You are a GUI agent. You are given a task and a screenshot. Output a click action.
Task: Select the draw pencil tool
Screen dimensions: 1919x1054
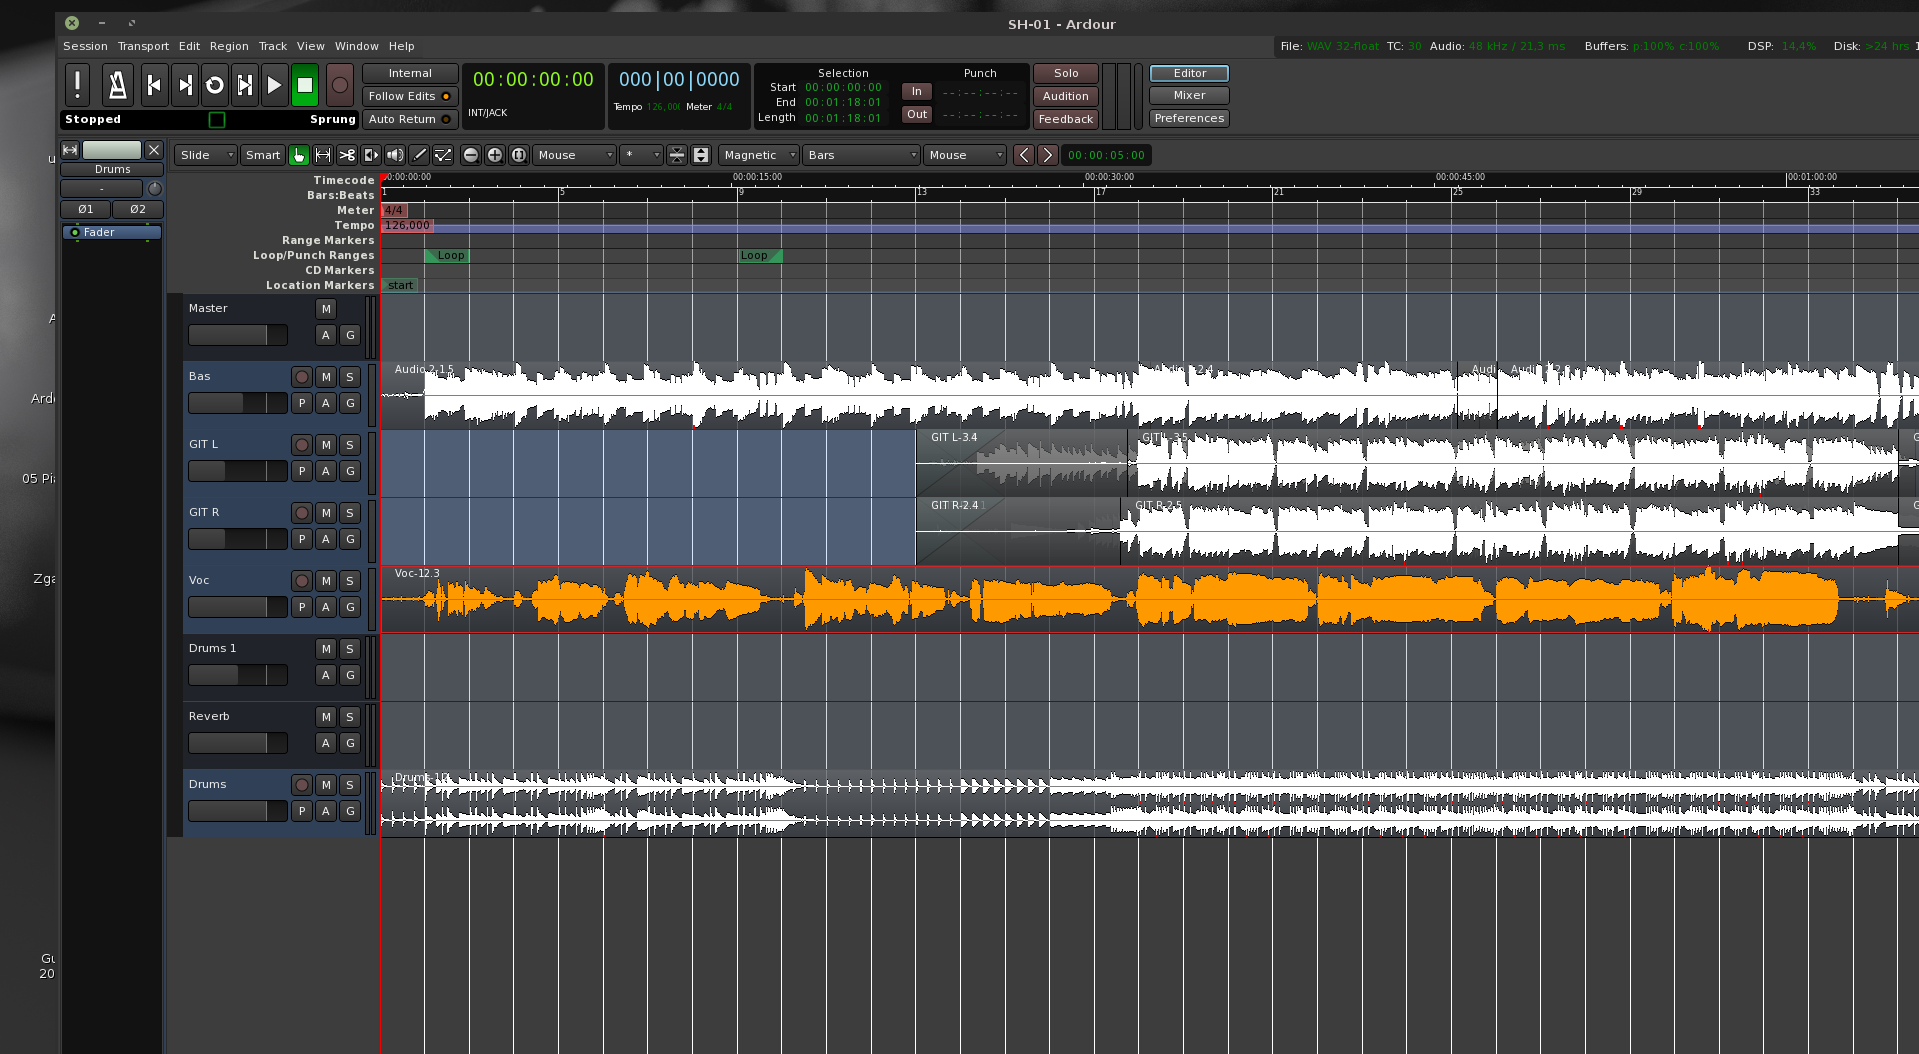pos(420,155)
